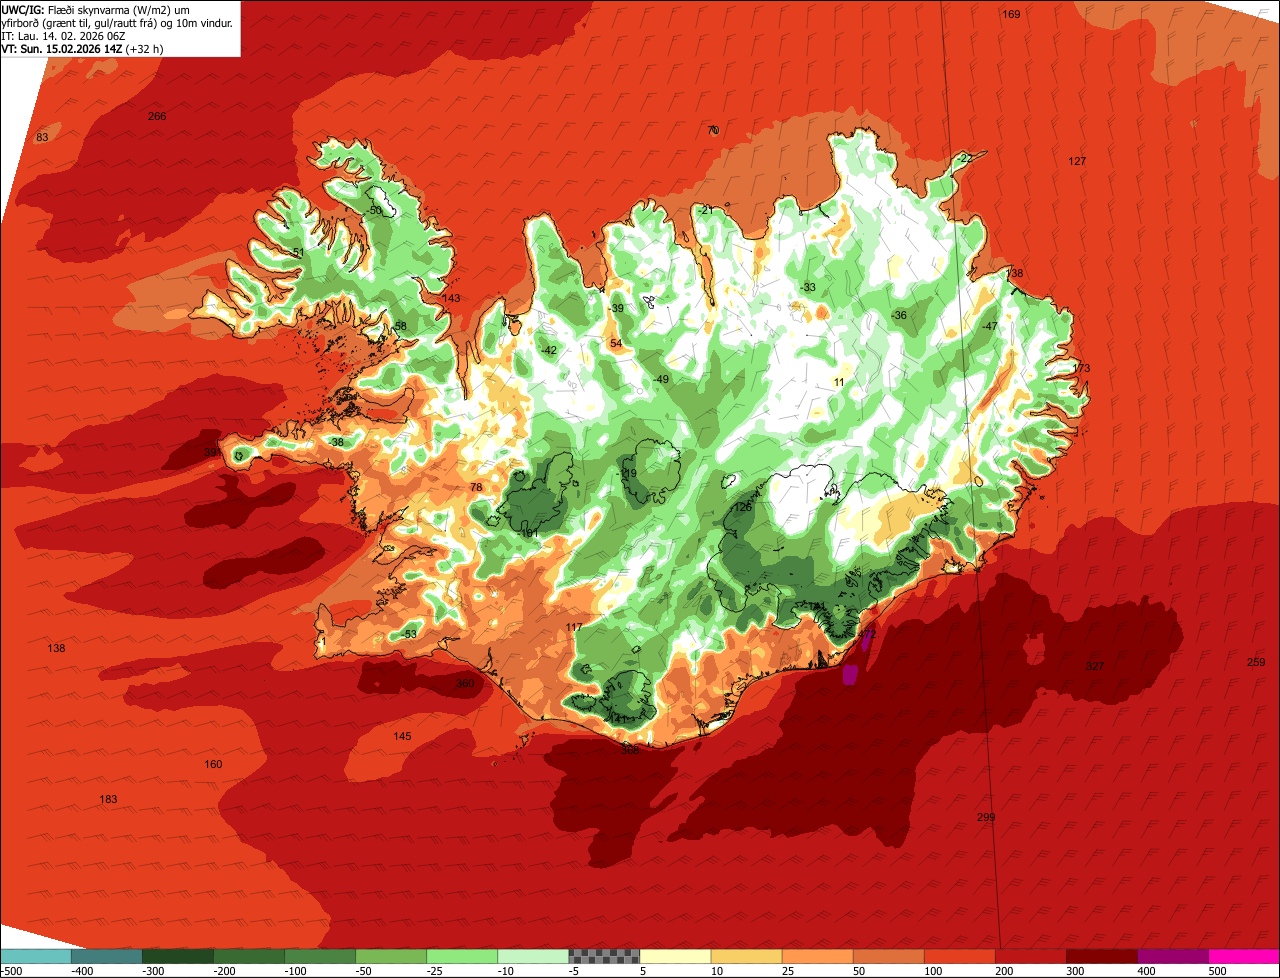Click the orange 50 to 100 legend swatch
1280x978 pixels.
(888, 956)
